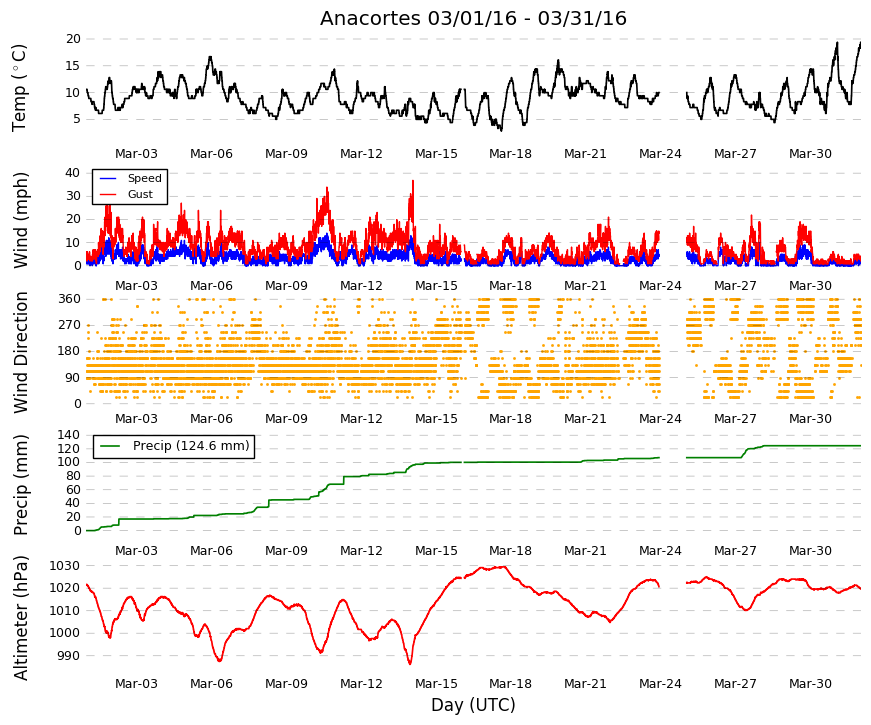Click Mar-21 tick under wind direction chart
This screenshot has width=871, height=725.
(585, 419)
